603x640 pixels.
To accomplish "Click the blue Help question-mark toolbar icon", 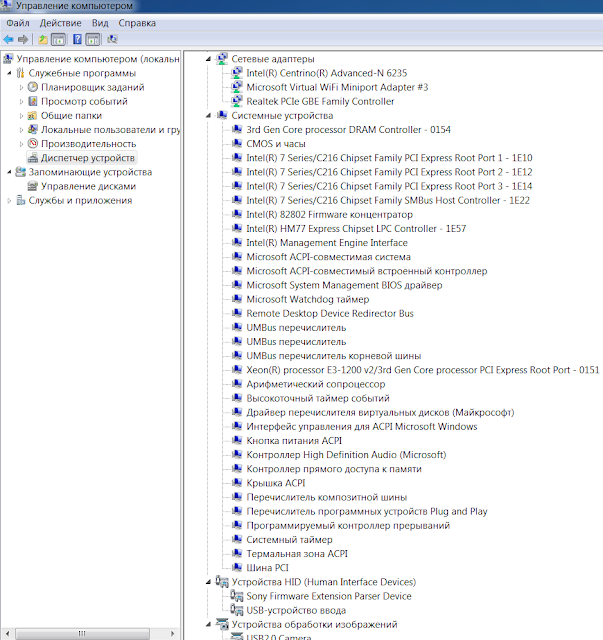I will click(77, 39).
